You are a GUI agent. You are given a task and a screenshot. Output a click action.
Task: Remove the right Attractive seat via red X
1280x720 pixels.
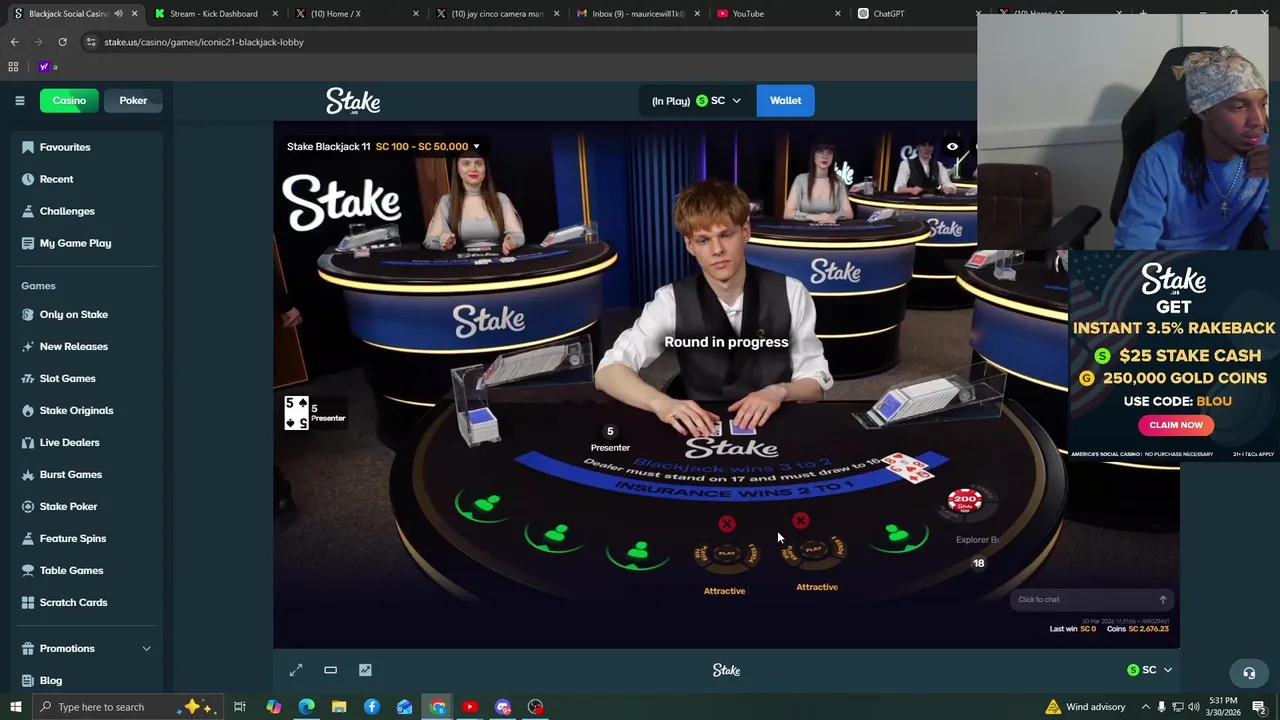801,521
